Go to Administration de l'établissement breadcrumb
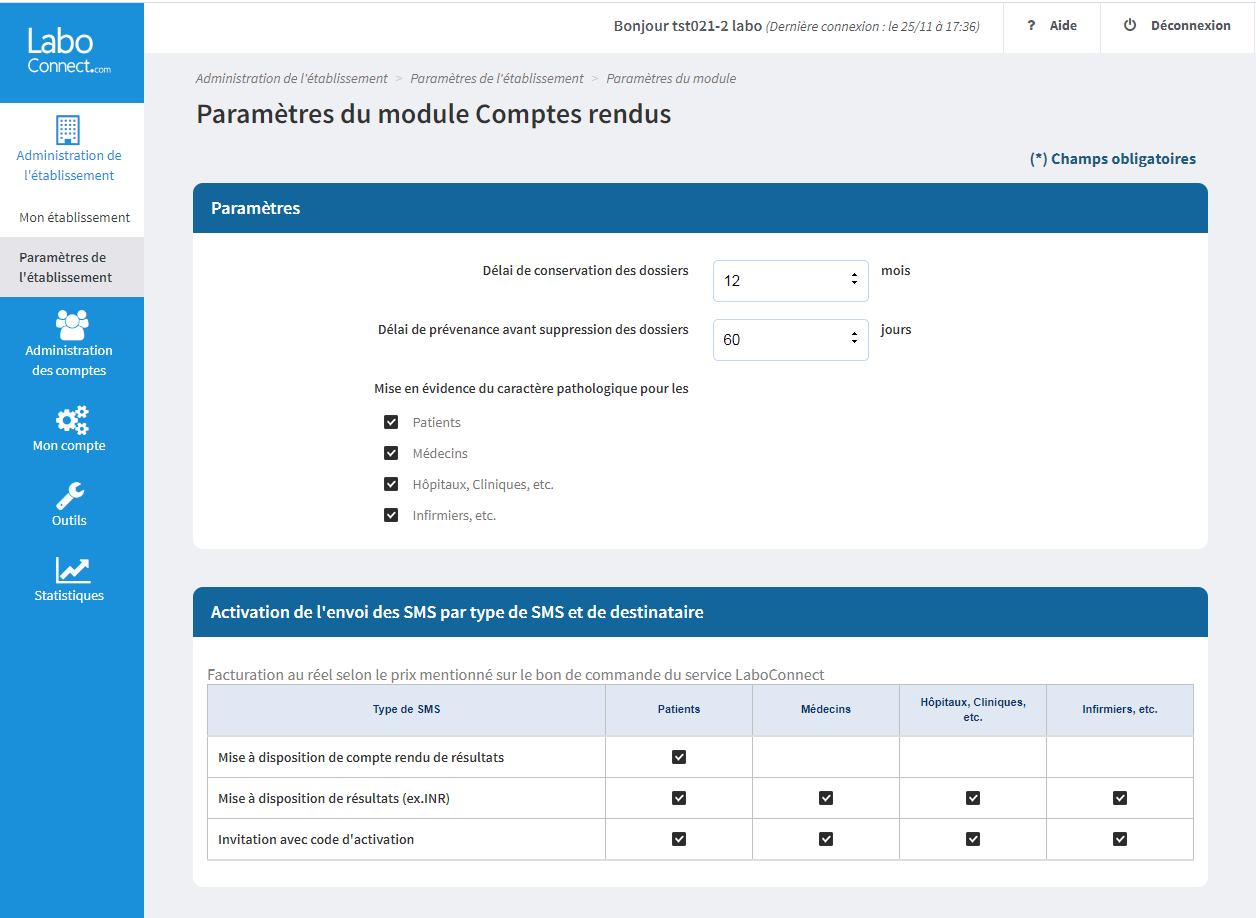 pyautogui.click(x=292, y=78)
